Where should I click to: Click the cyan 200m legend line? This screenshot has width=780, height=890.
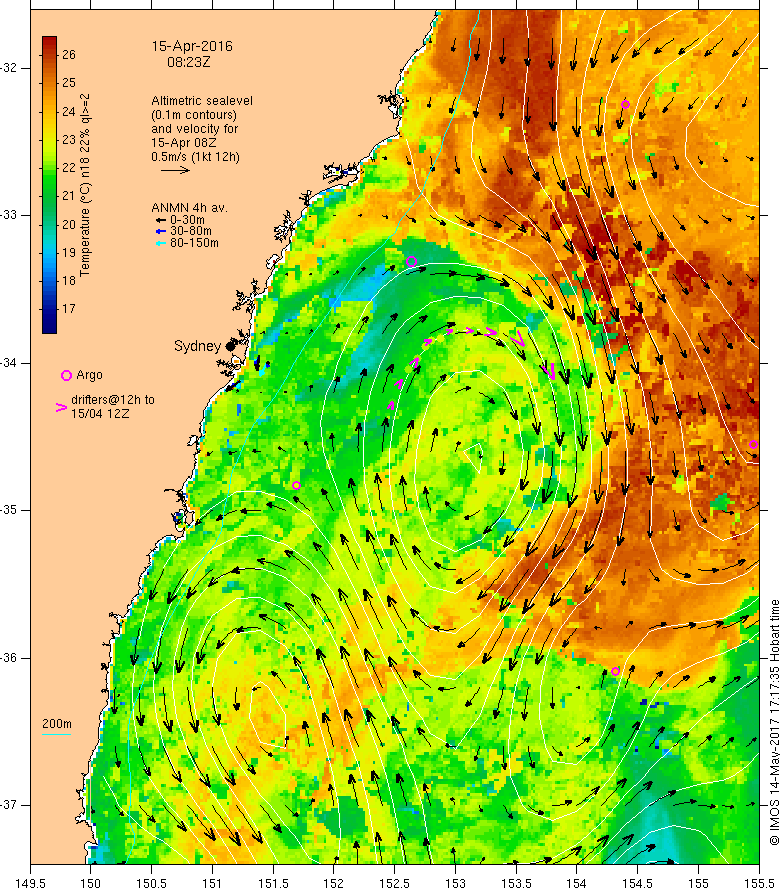57,734
